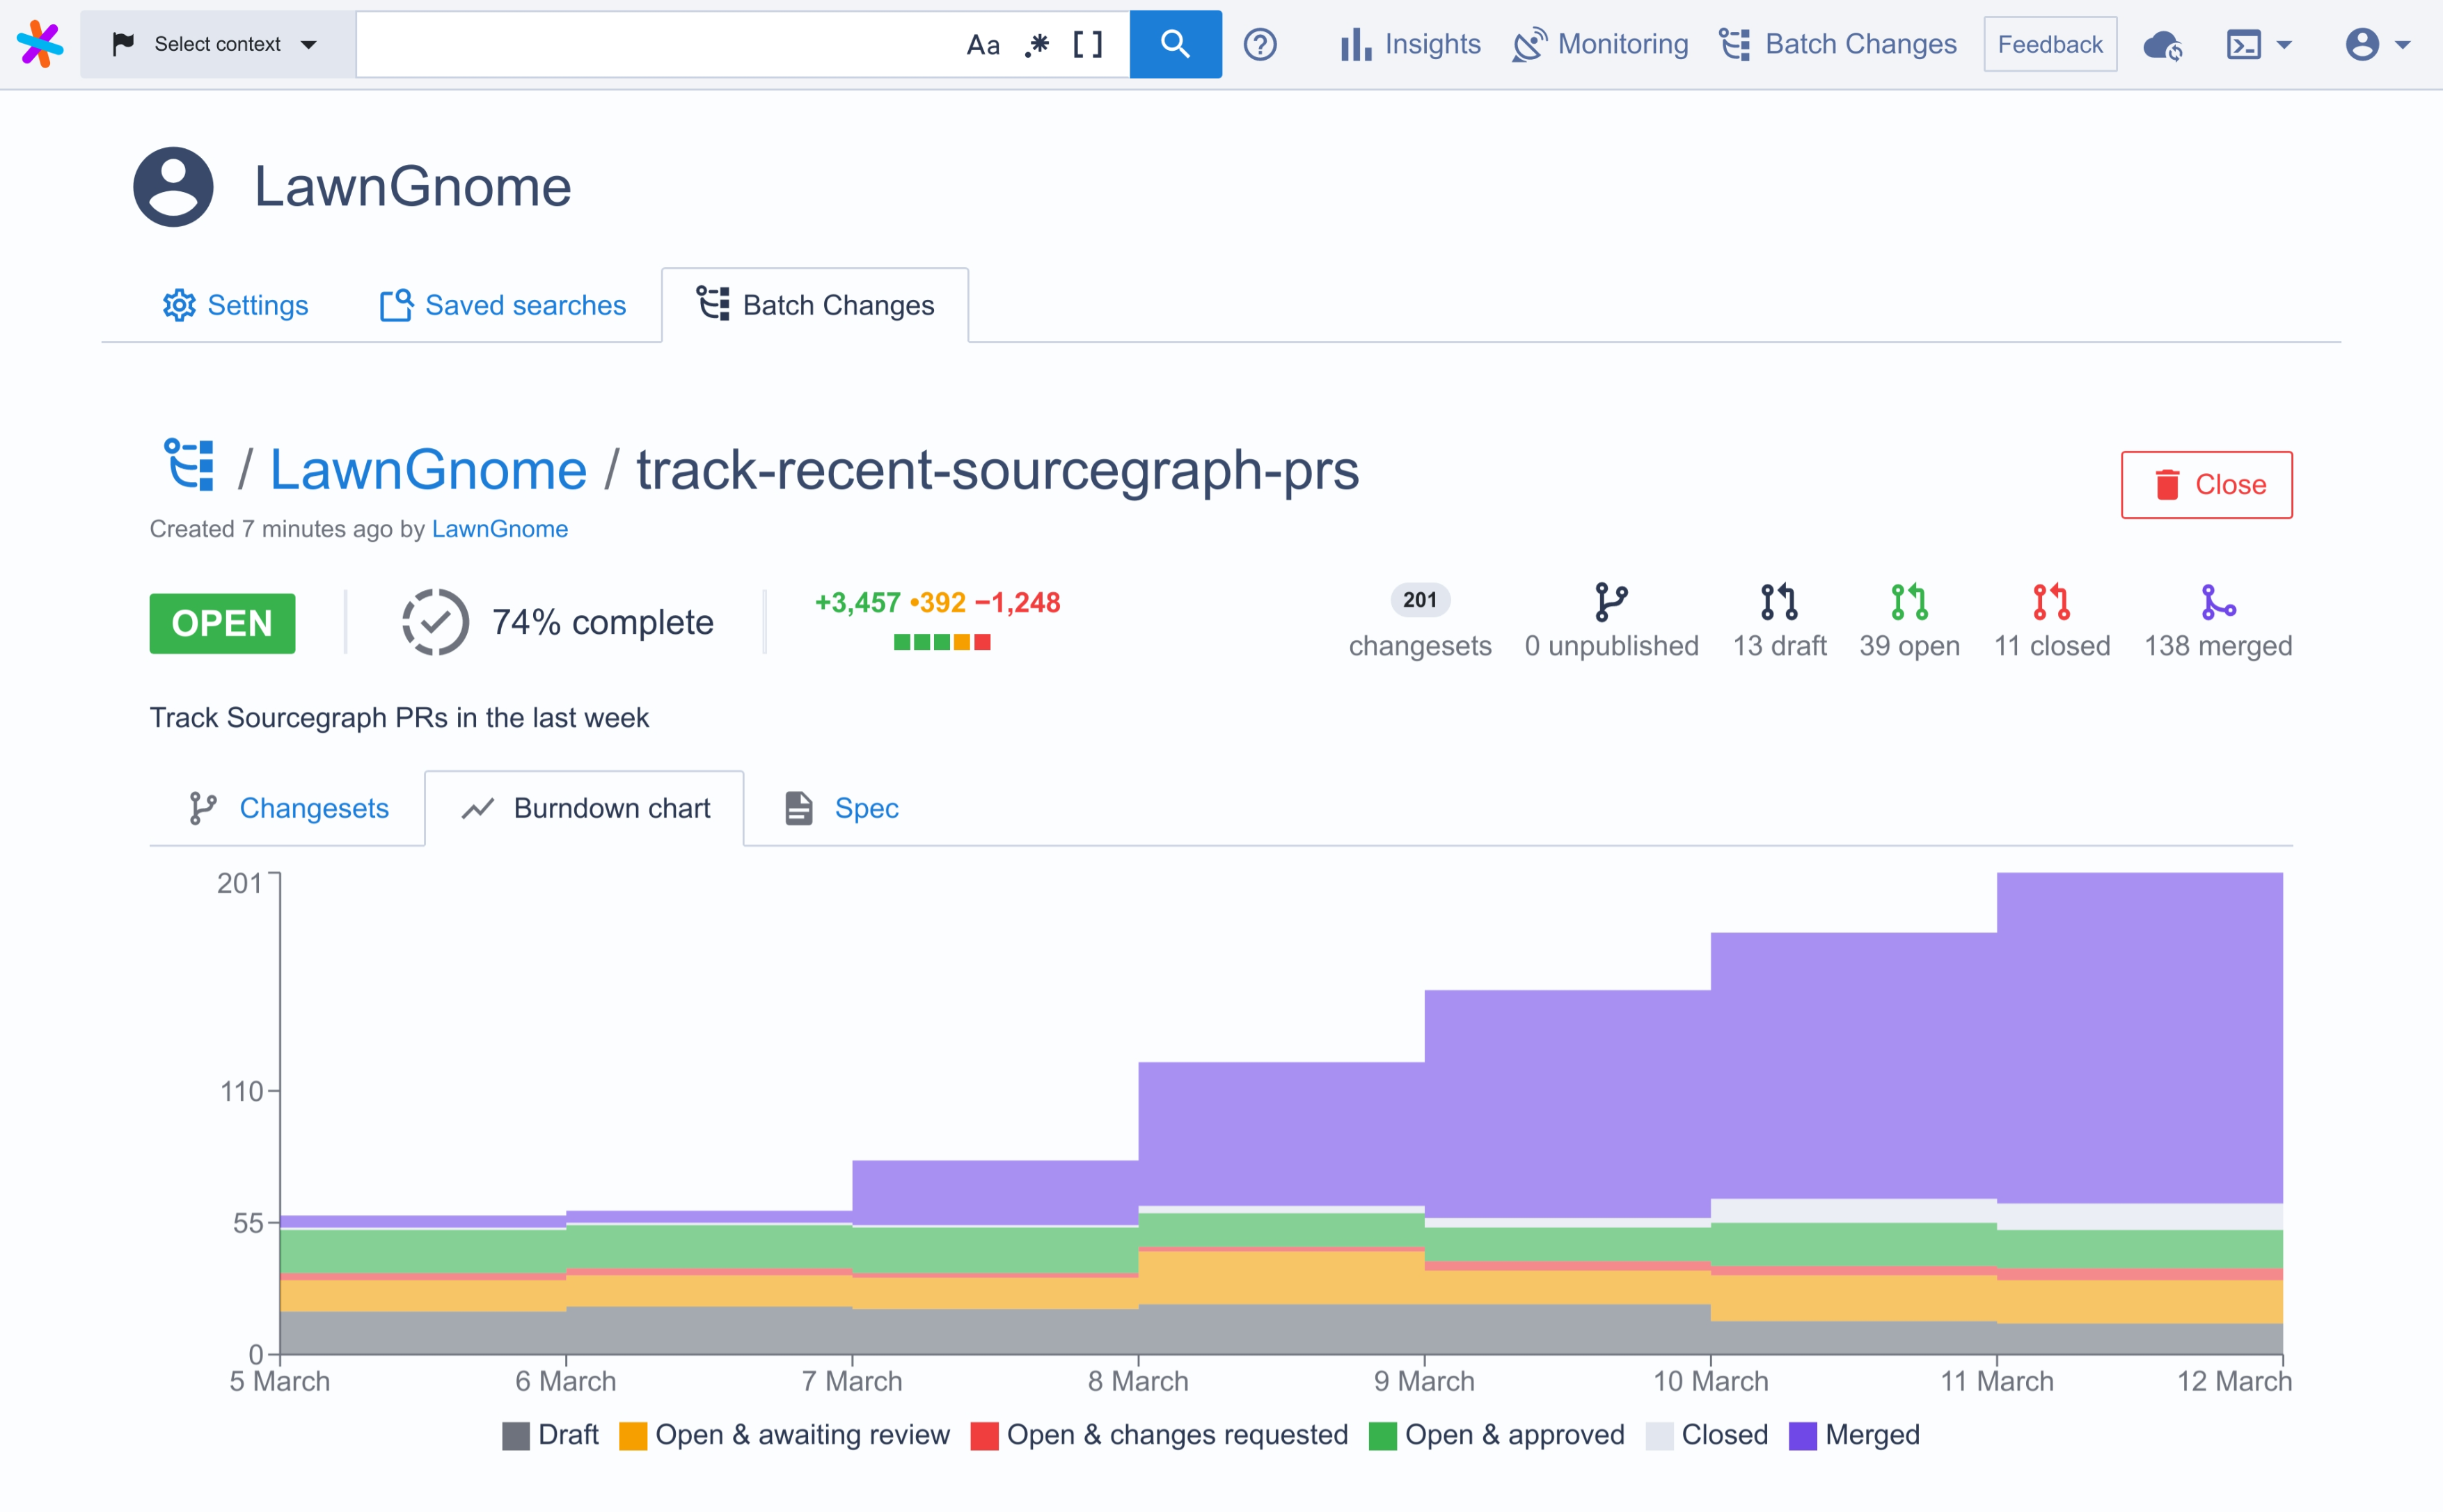This screenshot has width=2443, height=1512.
Task: Click the green OPEN status badge
Action: (222, 623)
